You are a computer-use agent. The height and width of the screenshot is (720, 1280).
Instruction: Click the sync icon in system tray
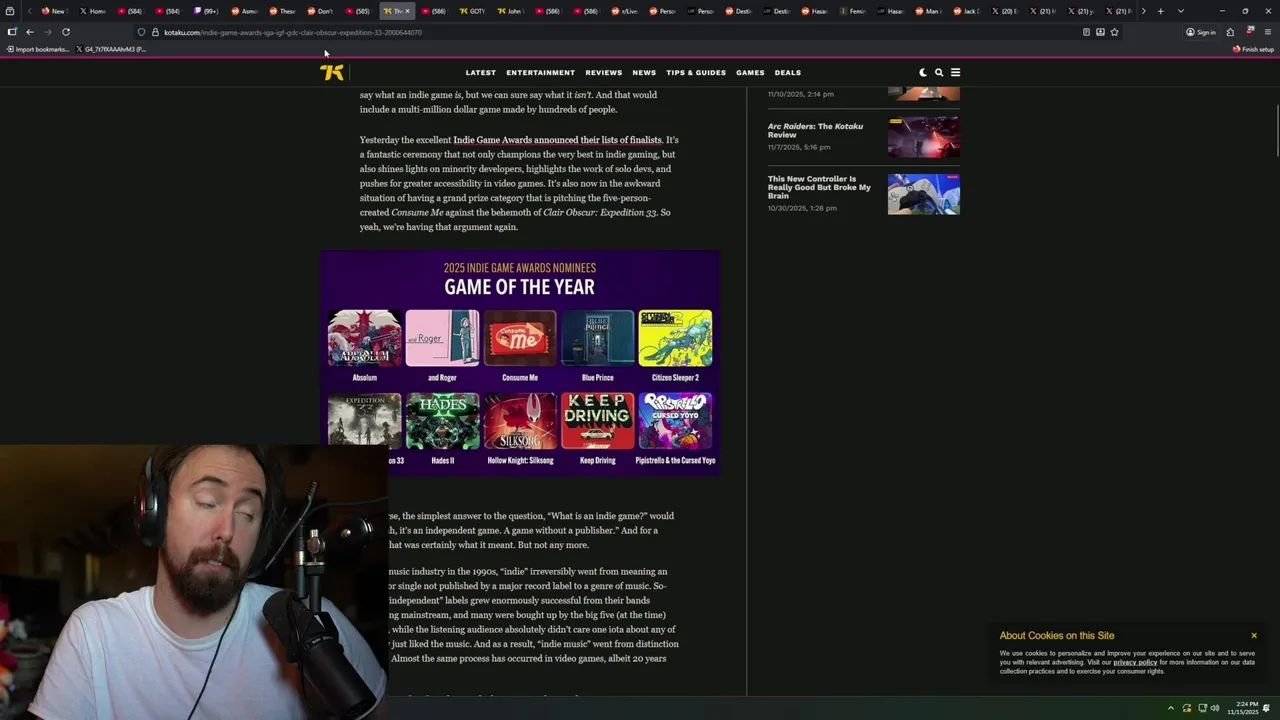pos(1187,708)
